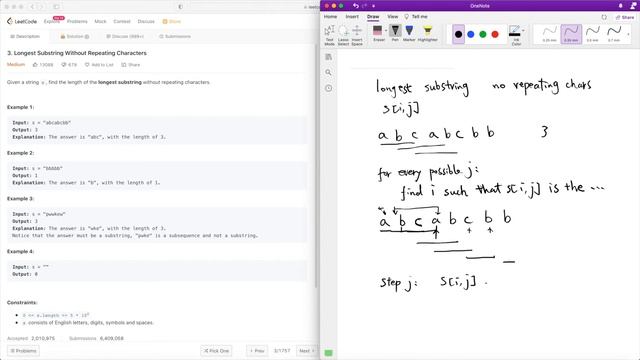The height and width of the screenshot is (360, 640).
Task: Click the Medium difficulty label
Action: (x=16, y=64)
